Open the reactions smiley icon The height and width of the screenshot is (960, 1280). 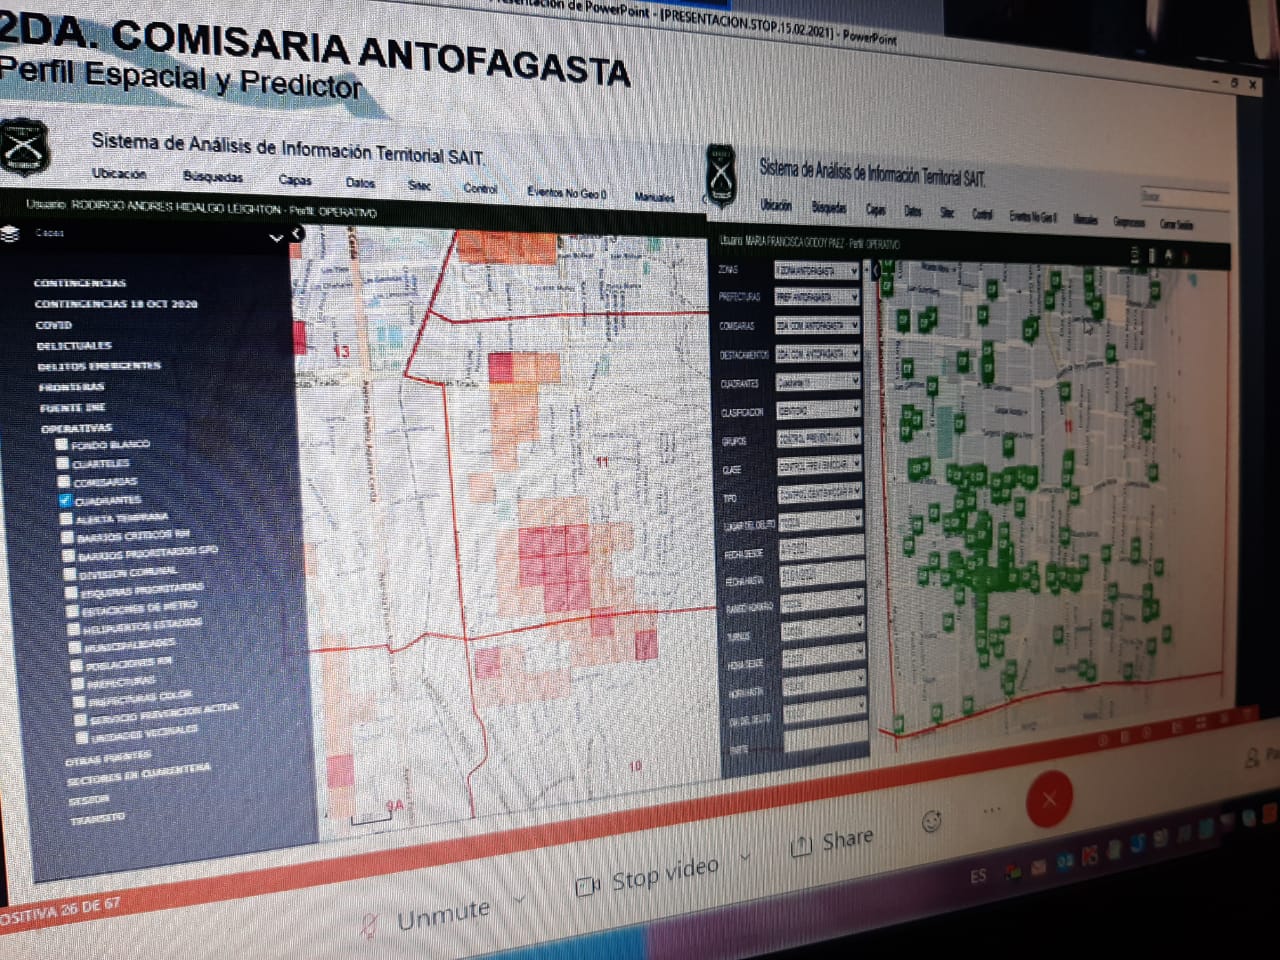pyautogui.click(x=931, y=822)
